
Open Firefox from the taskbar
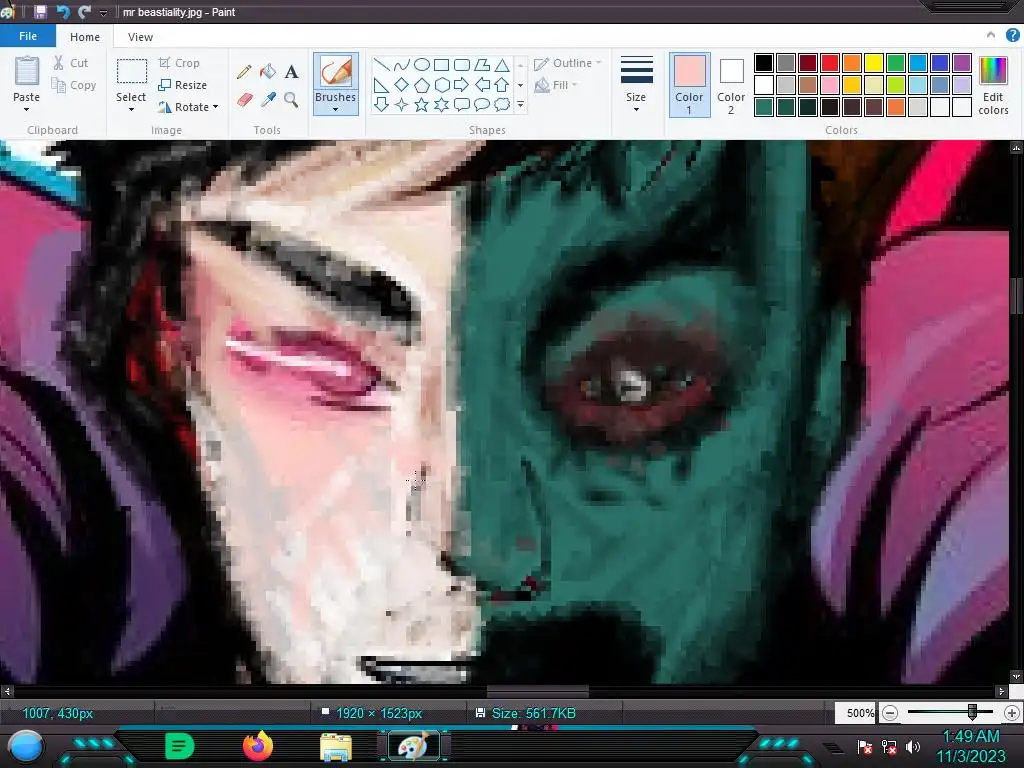tap(258, 746)
